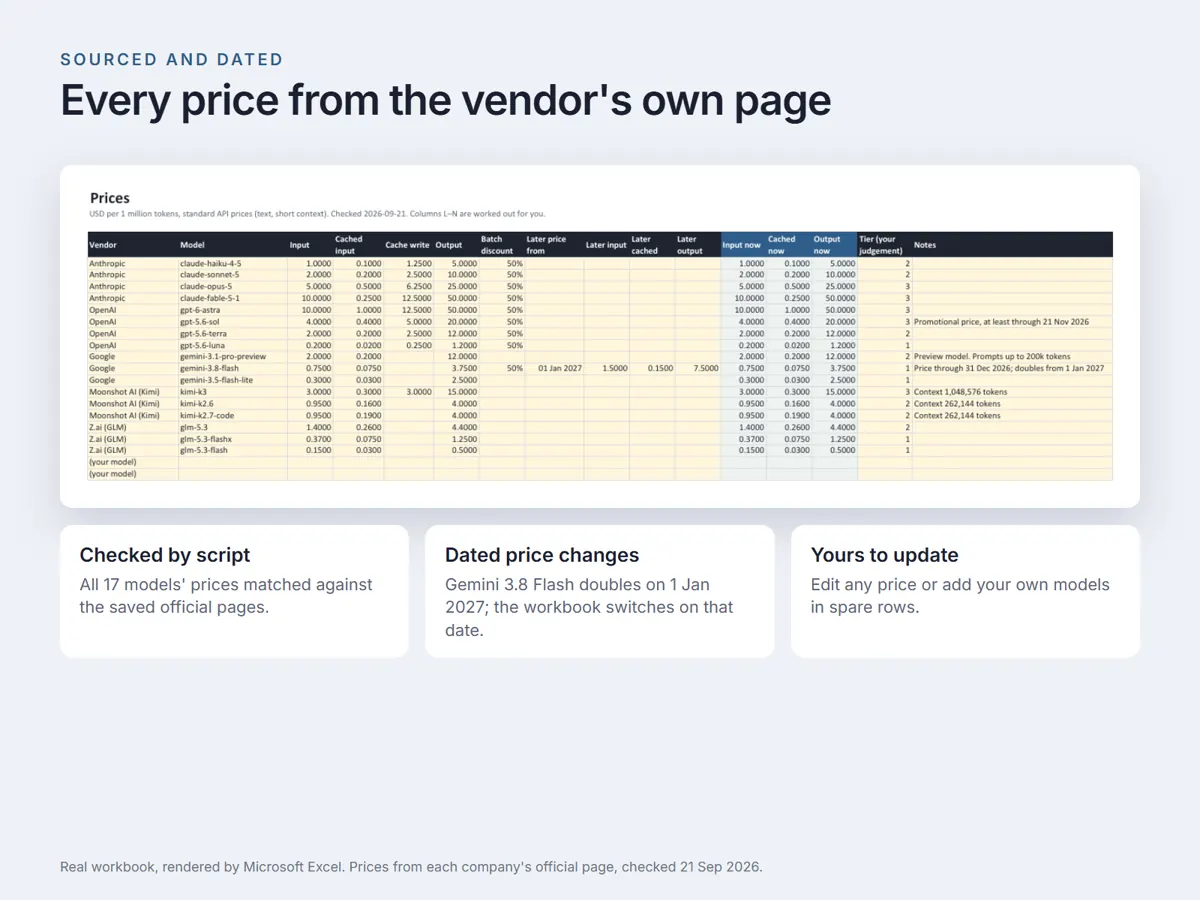The image size is (1200, 900).
Task: Click the 'Later price from' column header
Action: [554, 245]
